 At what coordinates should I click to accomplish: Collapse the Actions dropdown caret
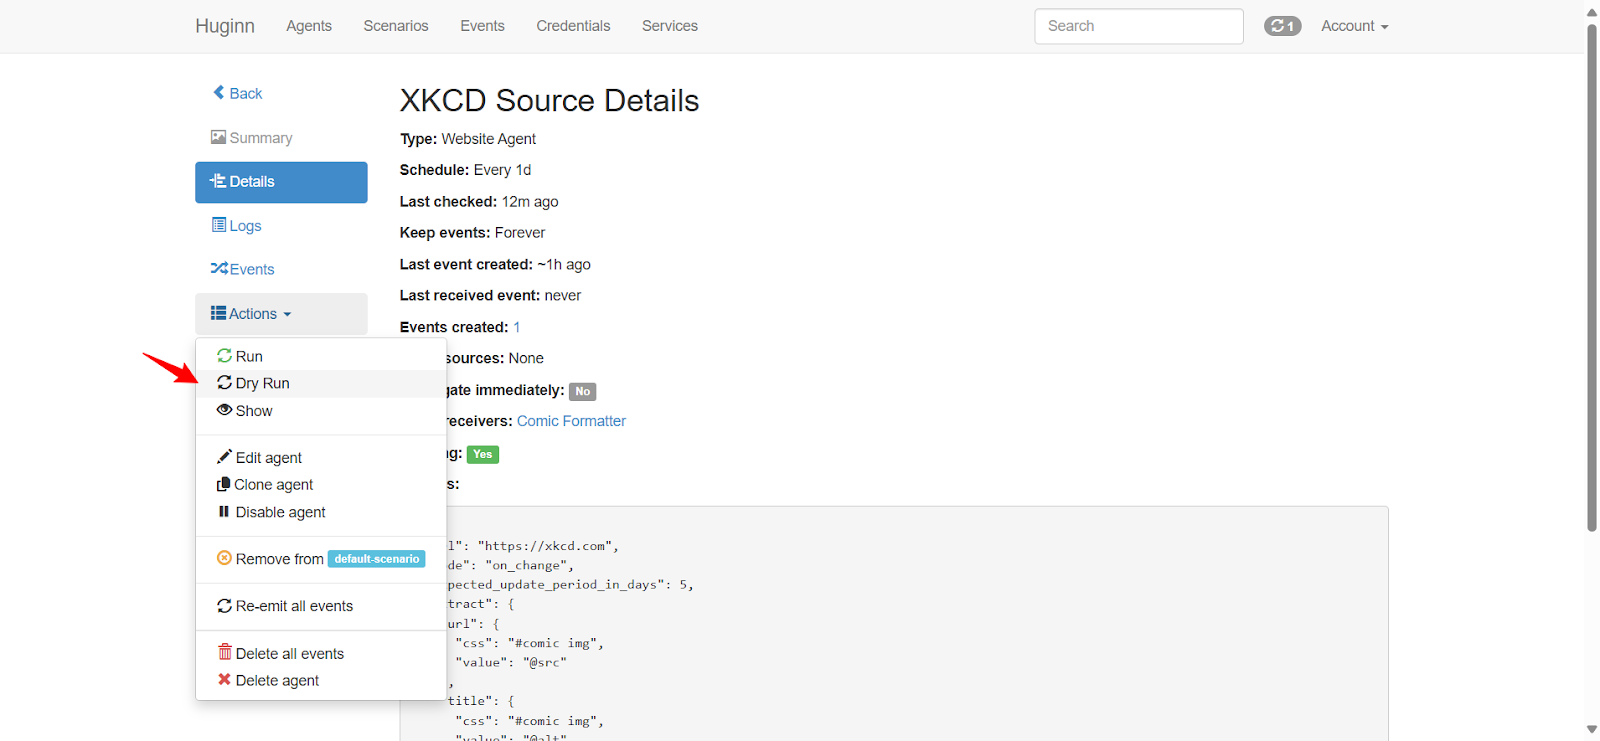coord(287,314)
